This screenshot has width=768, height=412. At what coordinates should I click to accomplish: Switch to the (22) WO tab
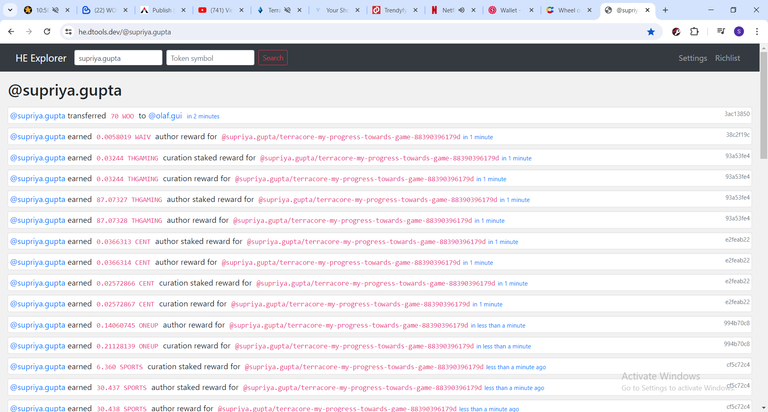(x=105, y=10)
